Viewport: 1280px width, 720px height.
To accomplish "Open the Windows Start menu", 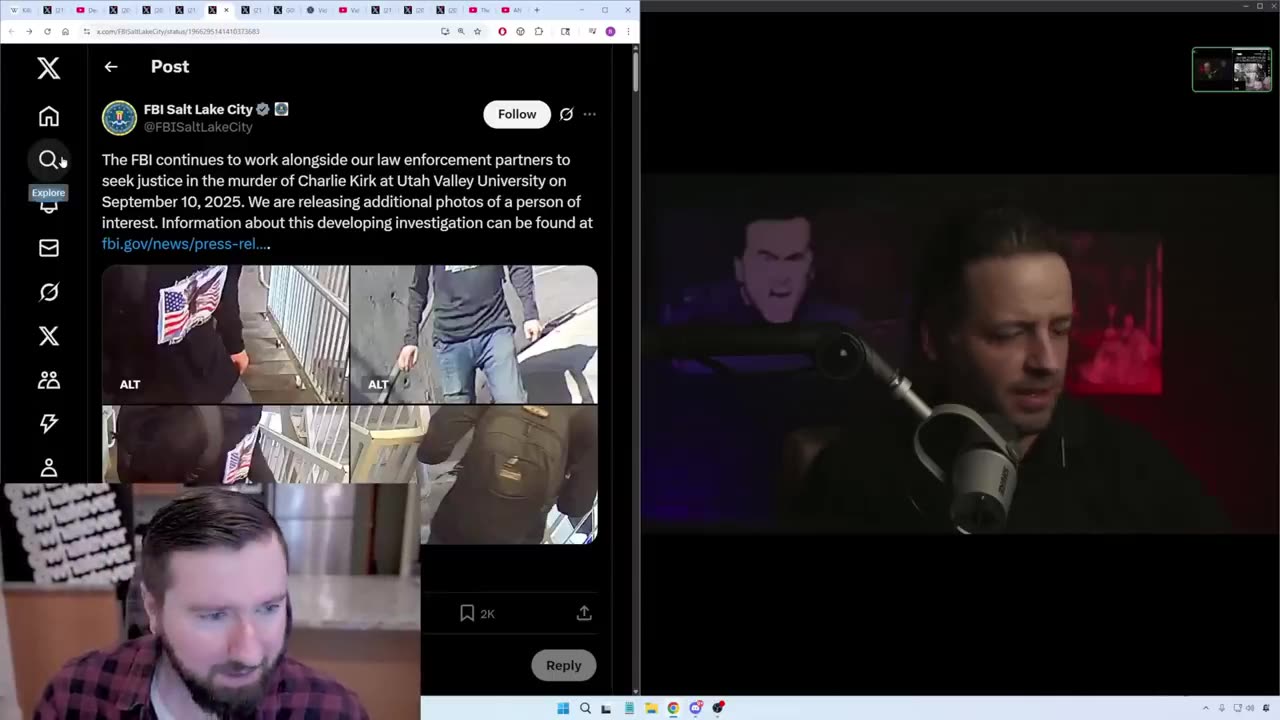I will (563, 708).
